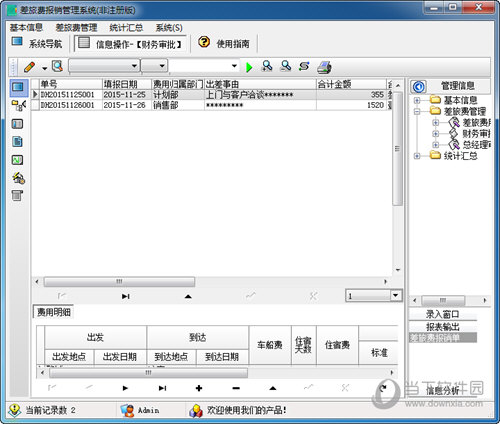Image resolution: width=500 pixels, height=424 pixels.
Task: Select the 费用明细 tab
Action: [x=53, y=312]
